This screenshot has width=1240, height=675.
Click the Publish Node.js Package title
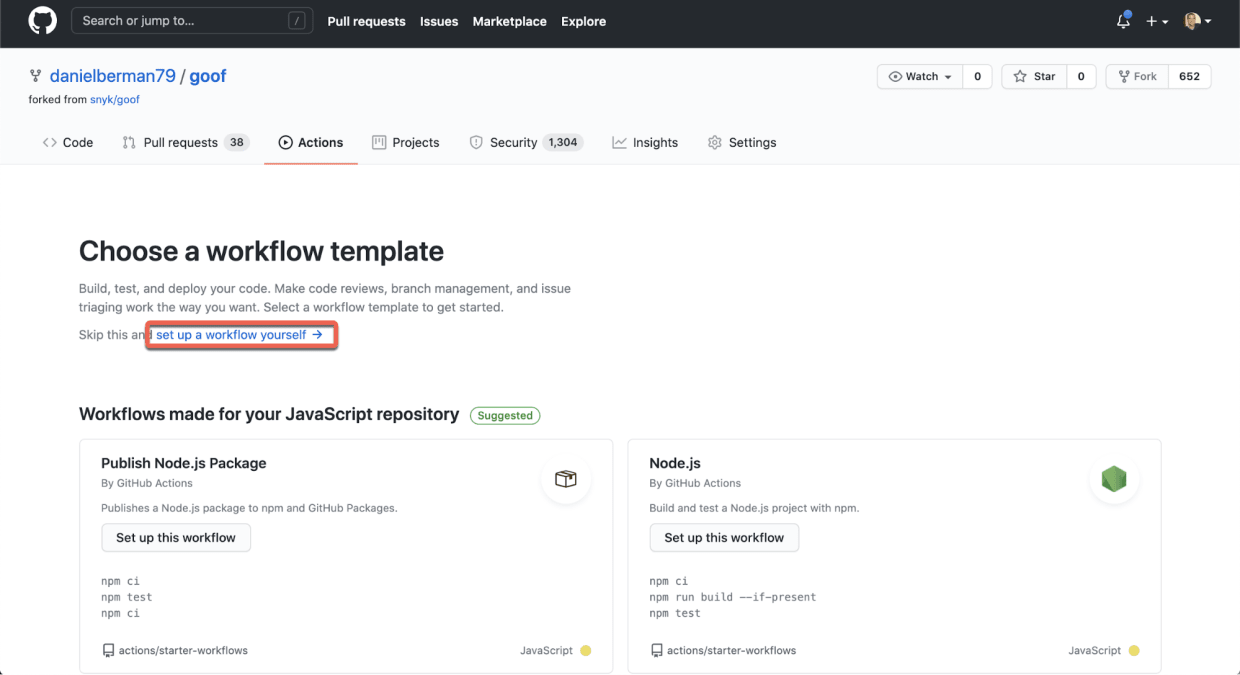pos(184,463)
